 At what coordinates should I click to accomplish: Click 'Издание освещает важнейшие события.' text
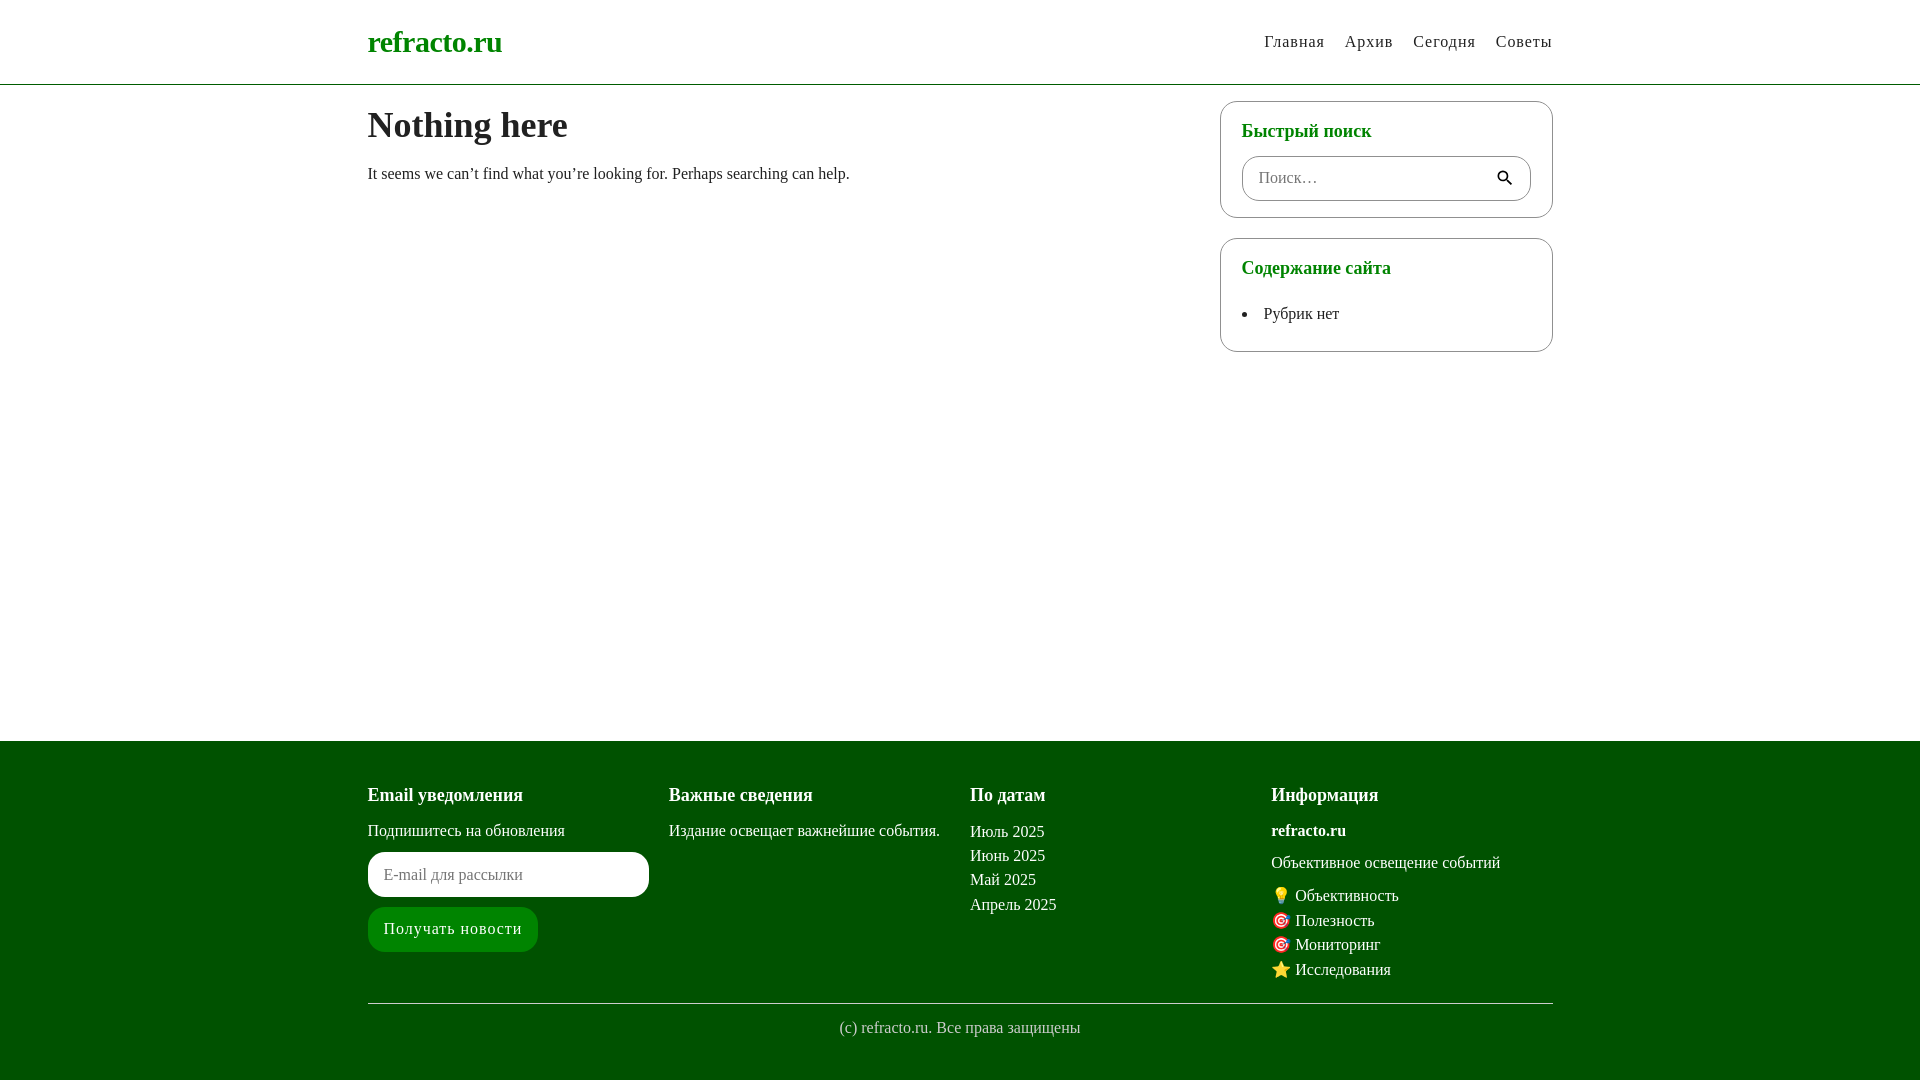804,831
